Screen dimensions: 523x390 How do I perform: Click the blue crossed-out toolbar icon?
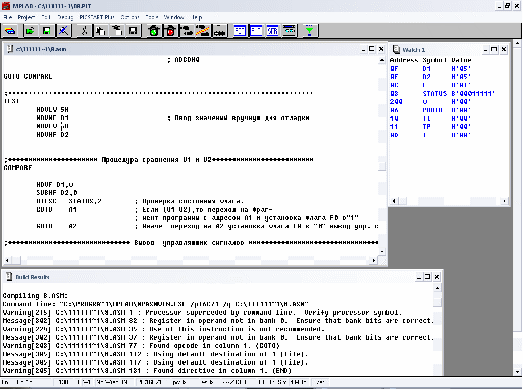tap(63, 31)
